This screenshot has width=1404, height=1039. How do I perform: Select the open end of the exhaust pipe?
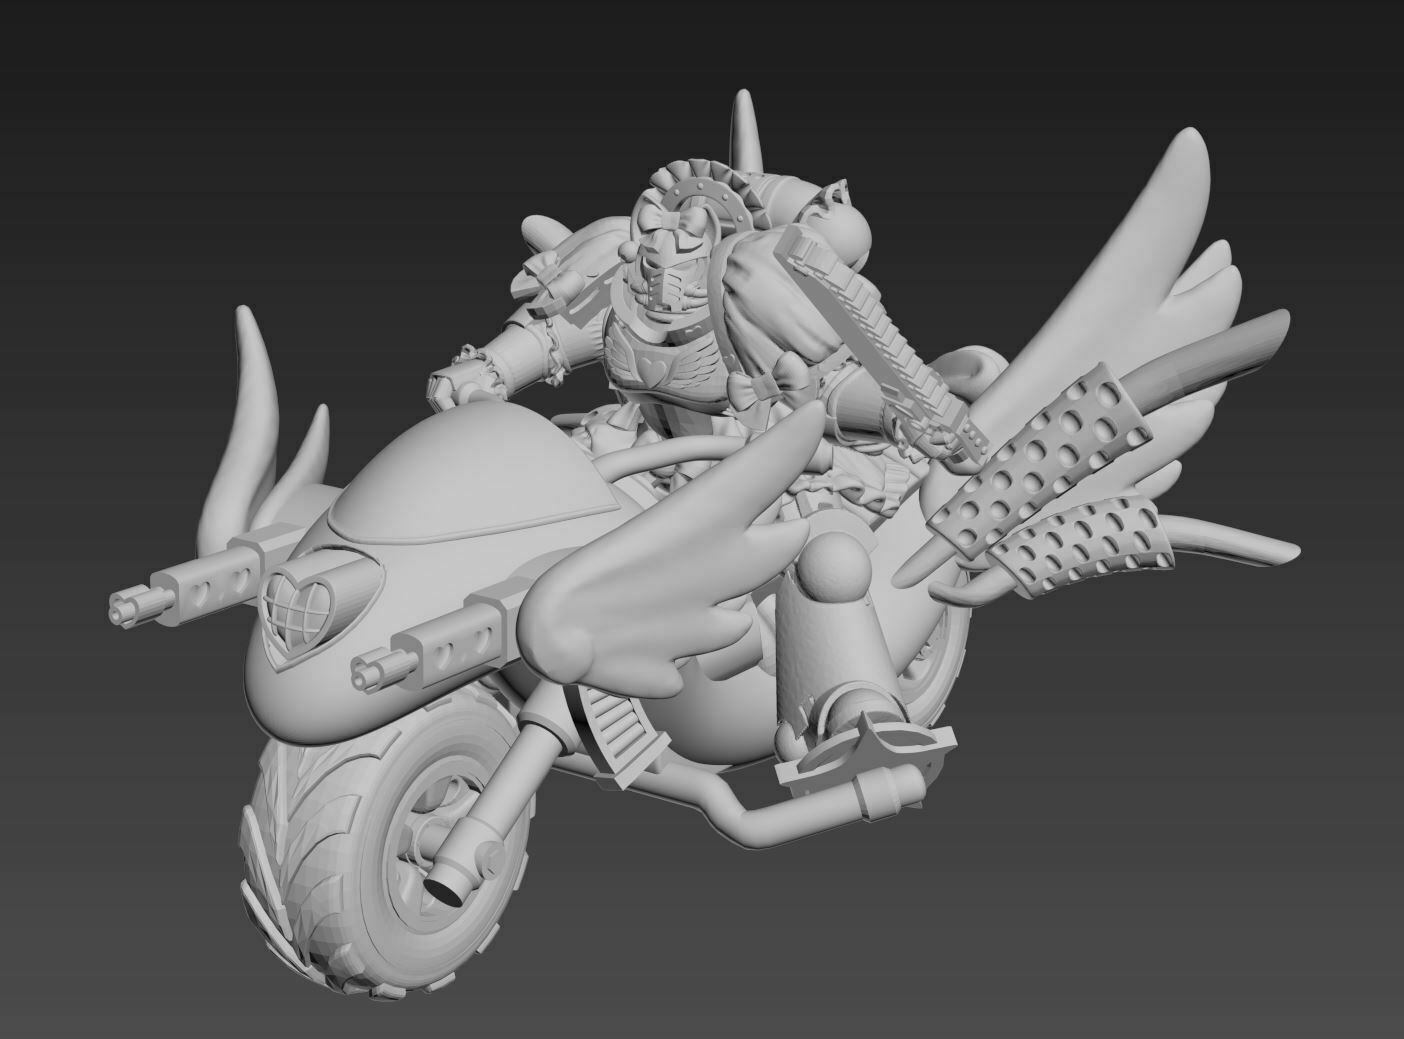[x=448, y=887]
